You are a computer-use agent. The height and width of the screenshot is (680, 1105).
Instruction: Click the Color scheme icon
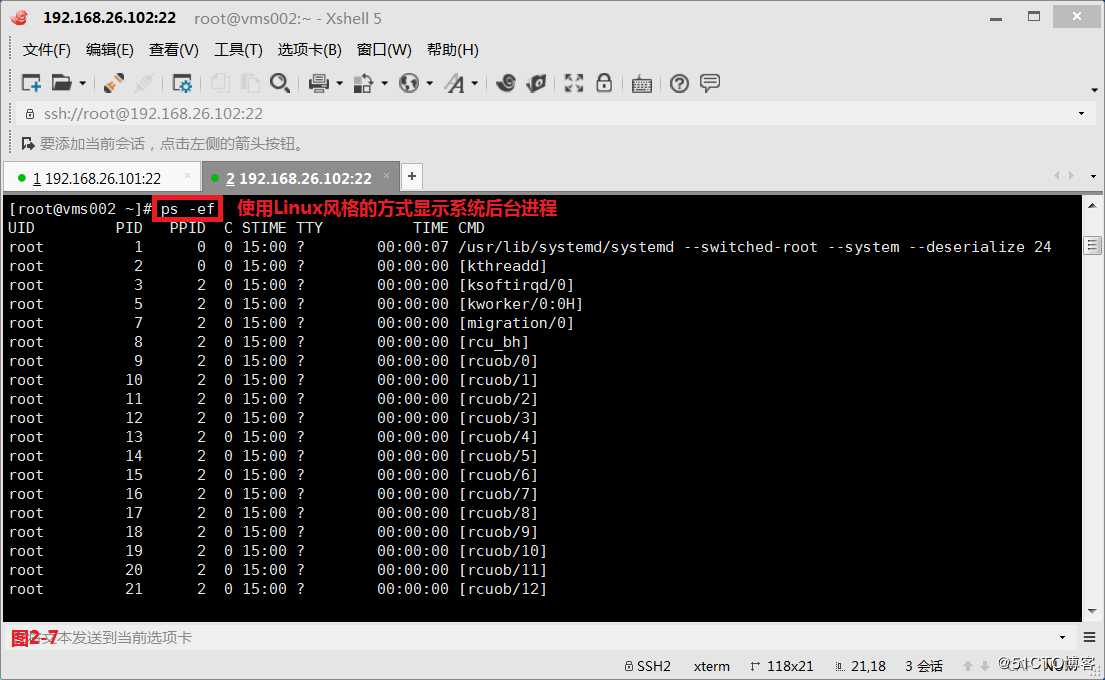(363, 83)
